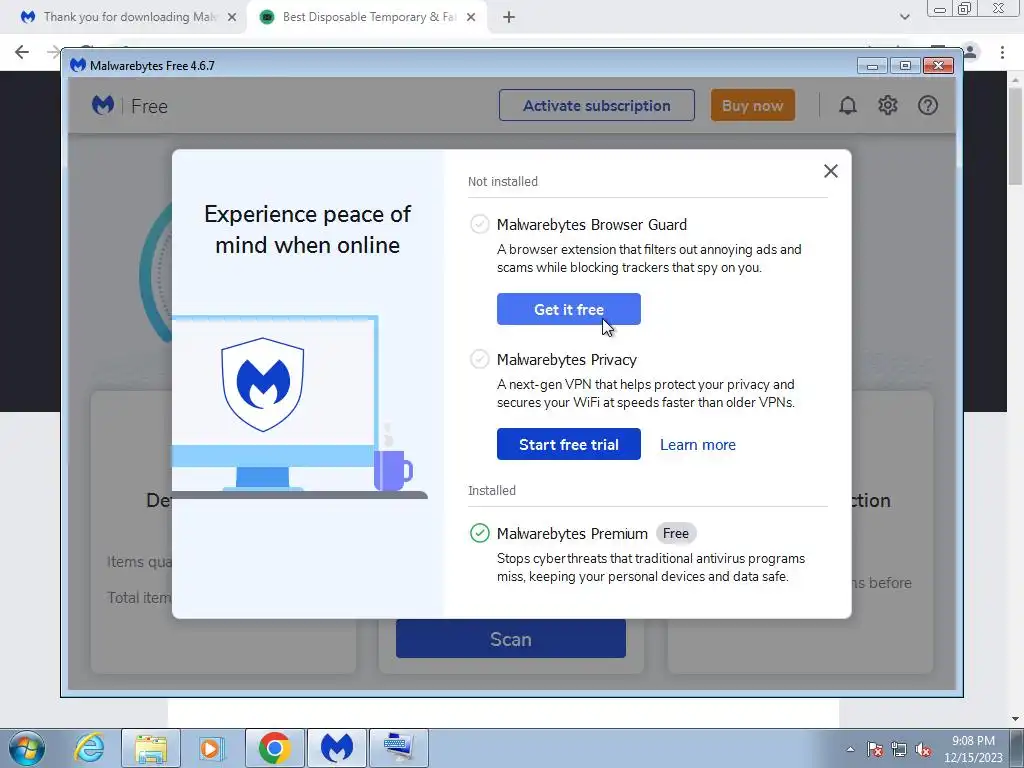Close the Best Disposable Temporary tab
This screenshot has height=768, width=1024.
pos(471,18)
